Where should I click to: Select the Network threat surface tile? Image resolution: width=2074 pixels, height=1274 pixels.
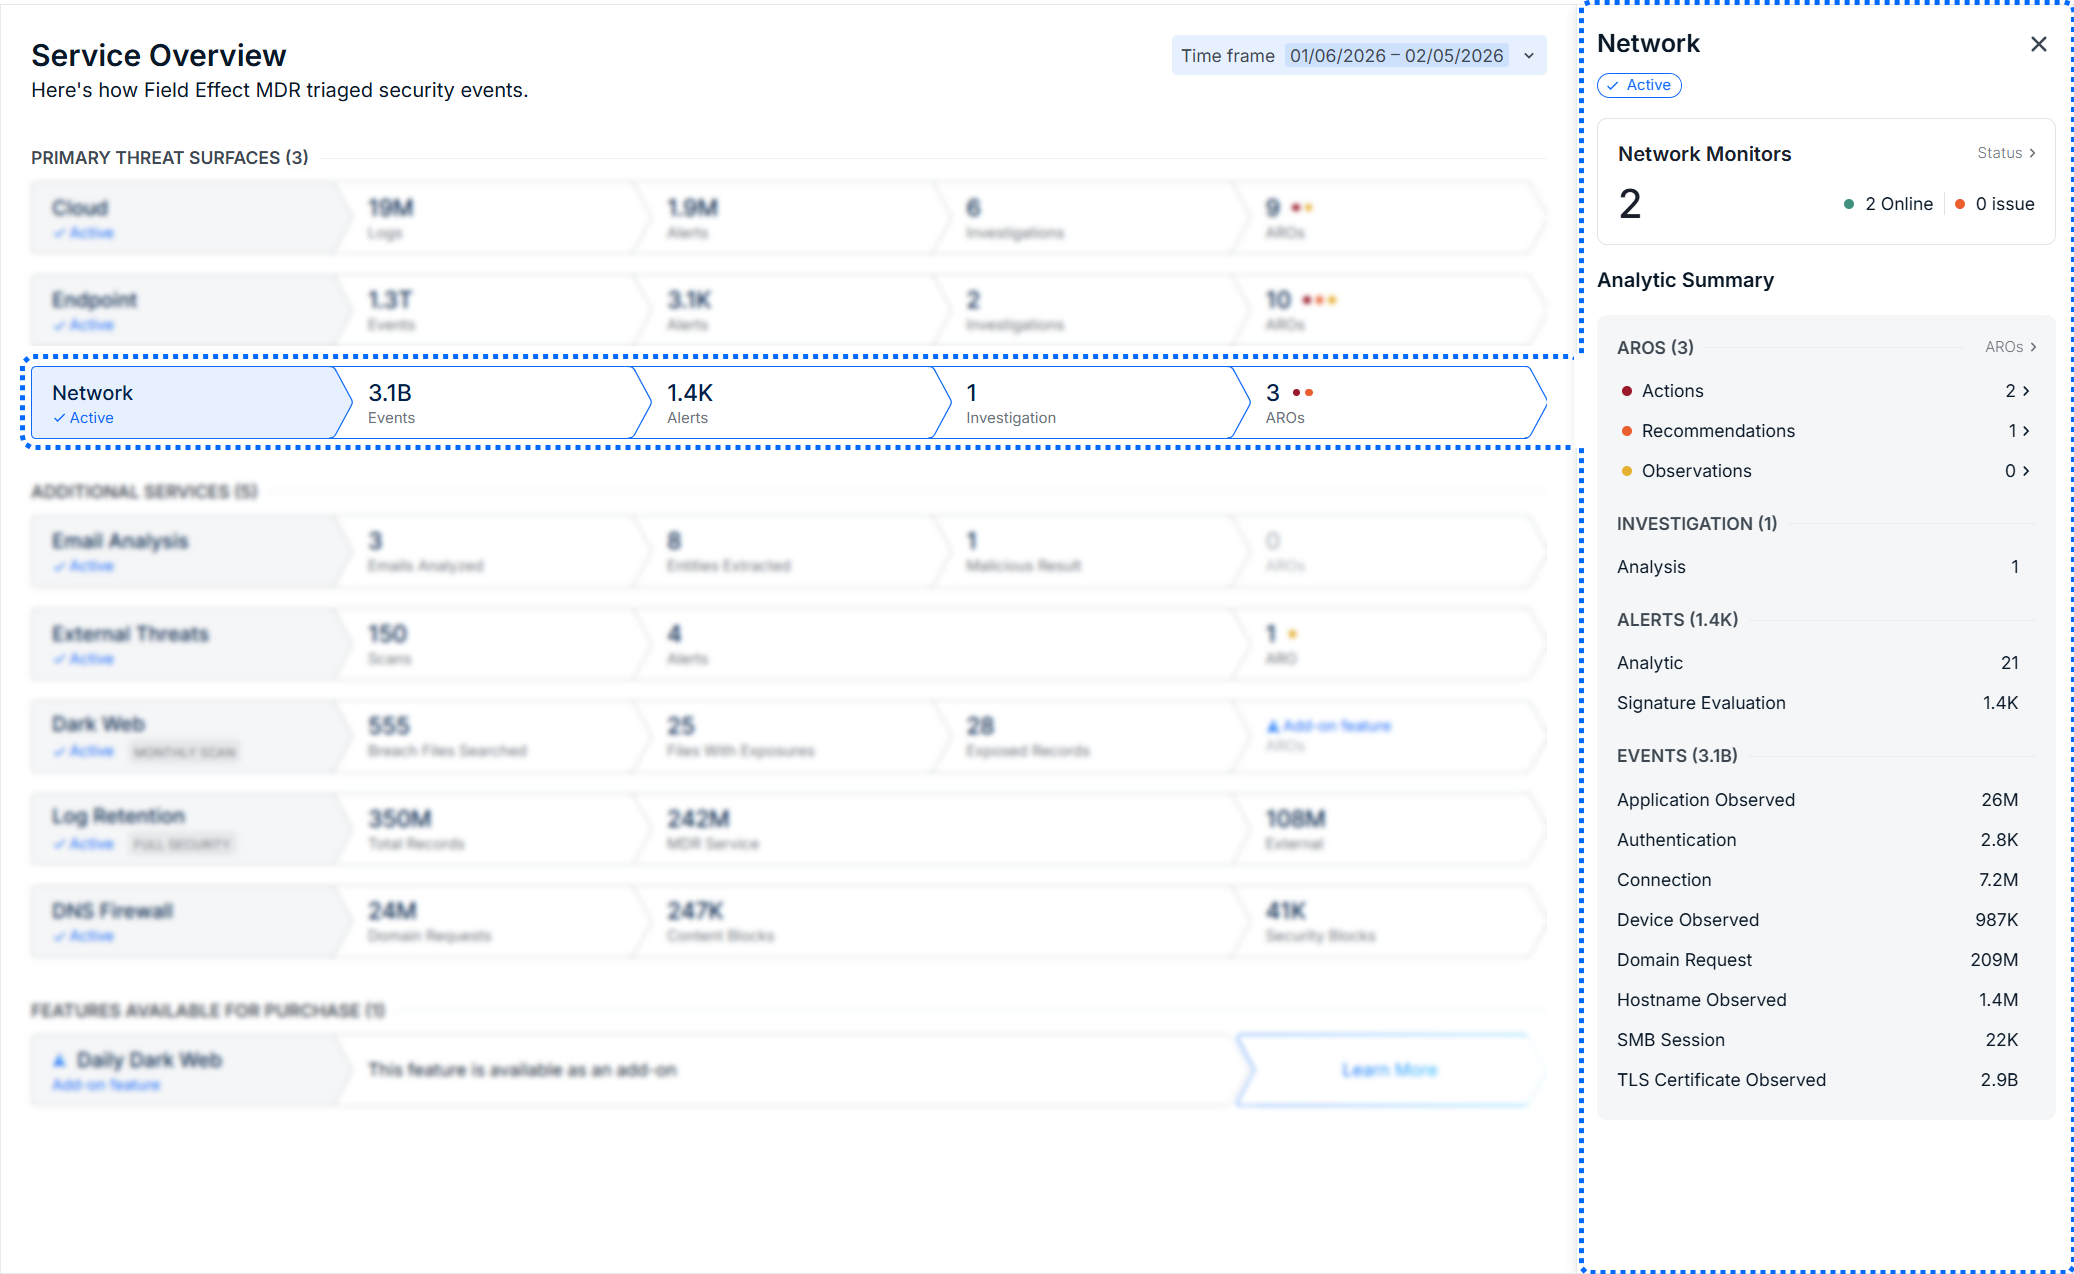click(180, 403)
